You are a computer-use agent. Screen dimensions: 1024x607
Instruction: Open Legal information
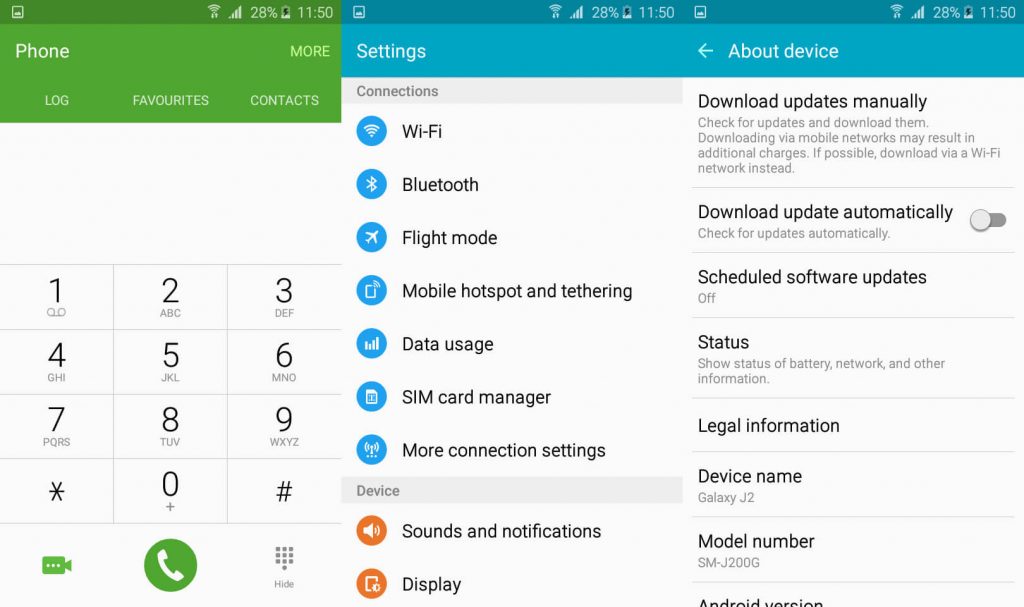(768, 425)
